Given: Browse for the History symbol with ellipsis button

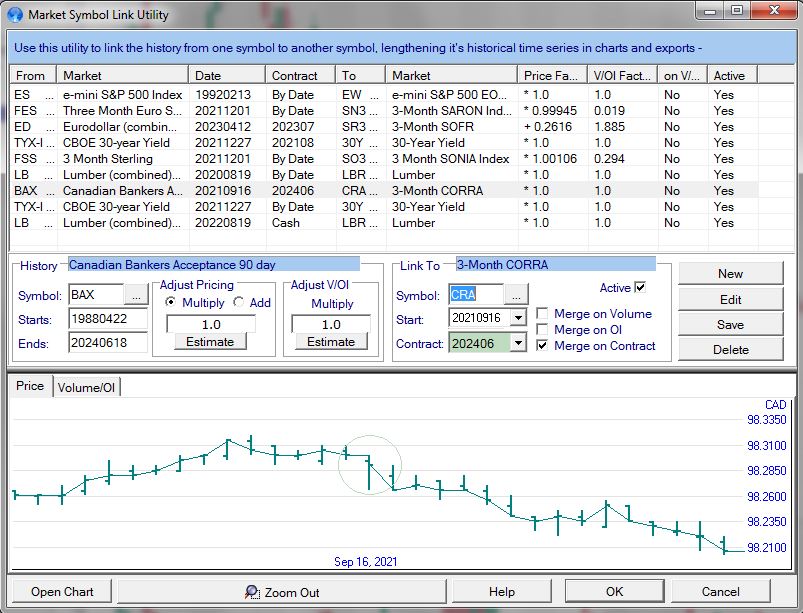Looking at the screenshot, I should coord(136,295).
